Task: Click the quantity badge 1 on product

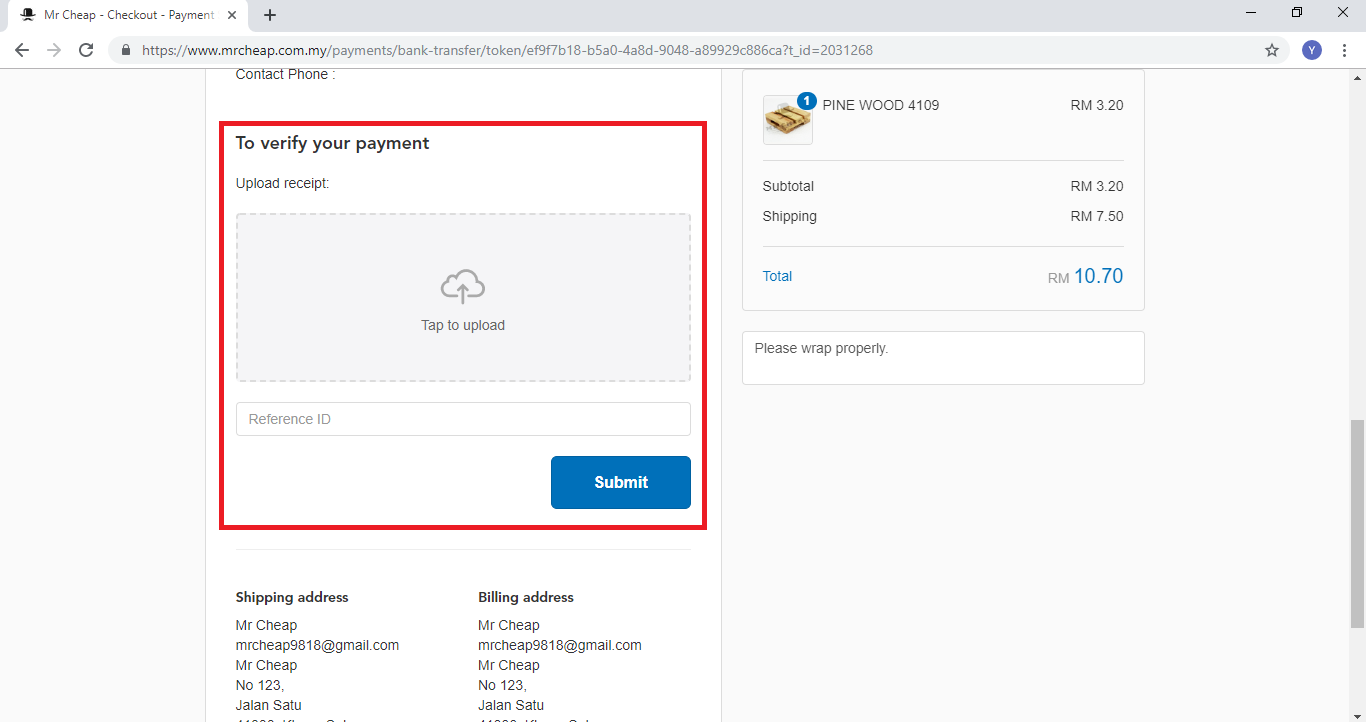Action: click(x=807, y=101)
